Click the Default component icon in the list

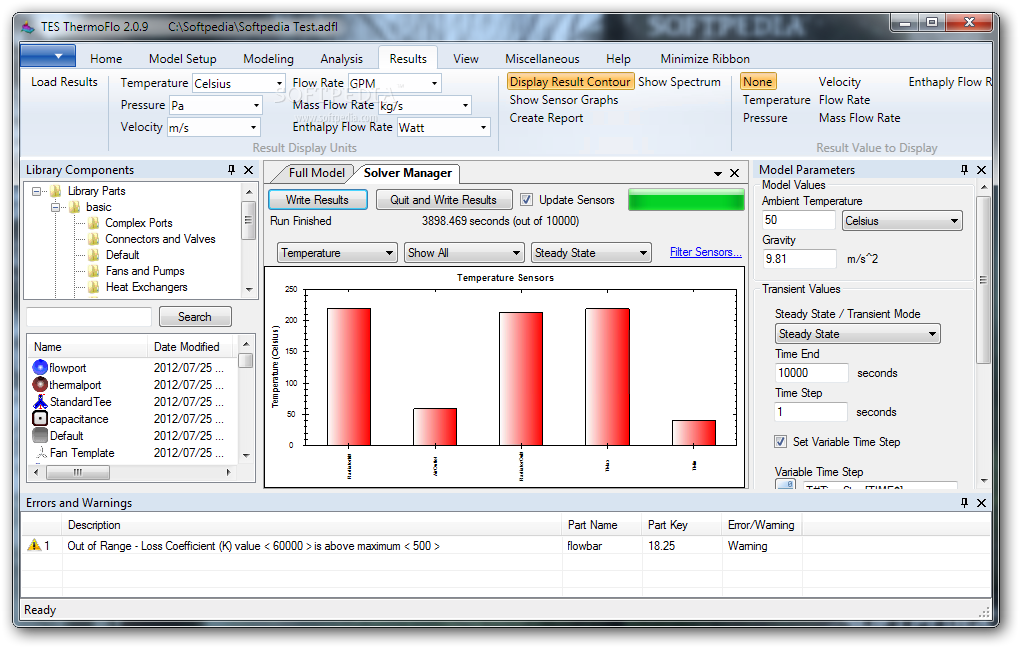tap(40, 435)
